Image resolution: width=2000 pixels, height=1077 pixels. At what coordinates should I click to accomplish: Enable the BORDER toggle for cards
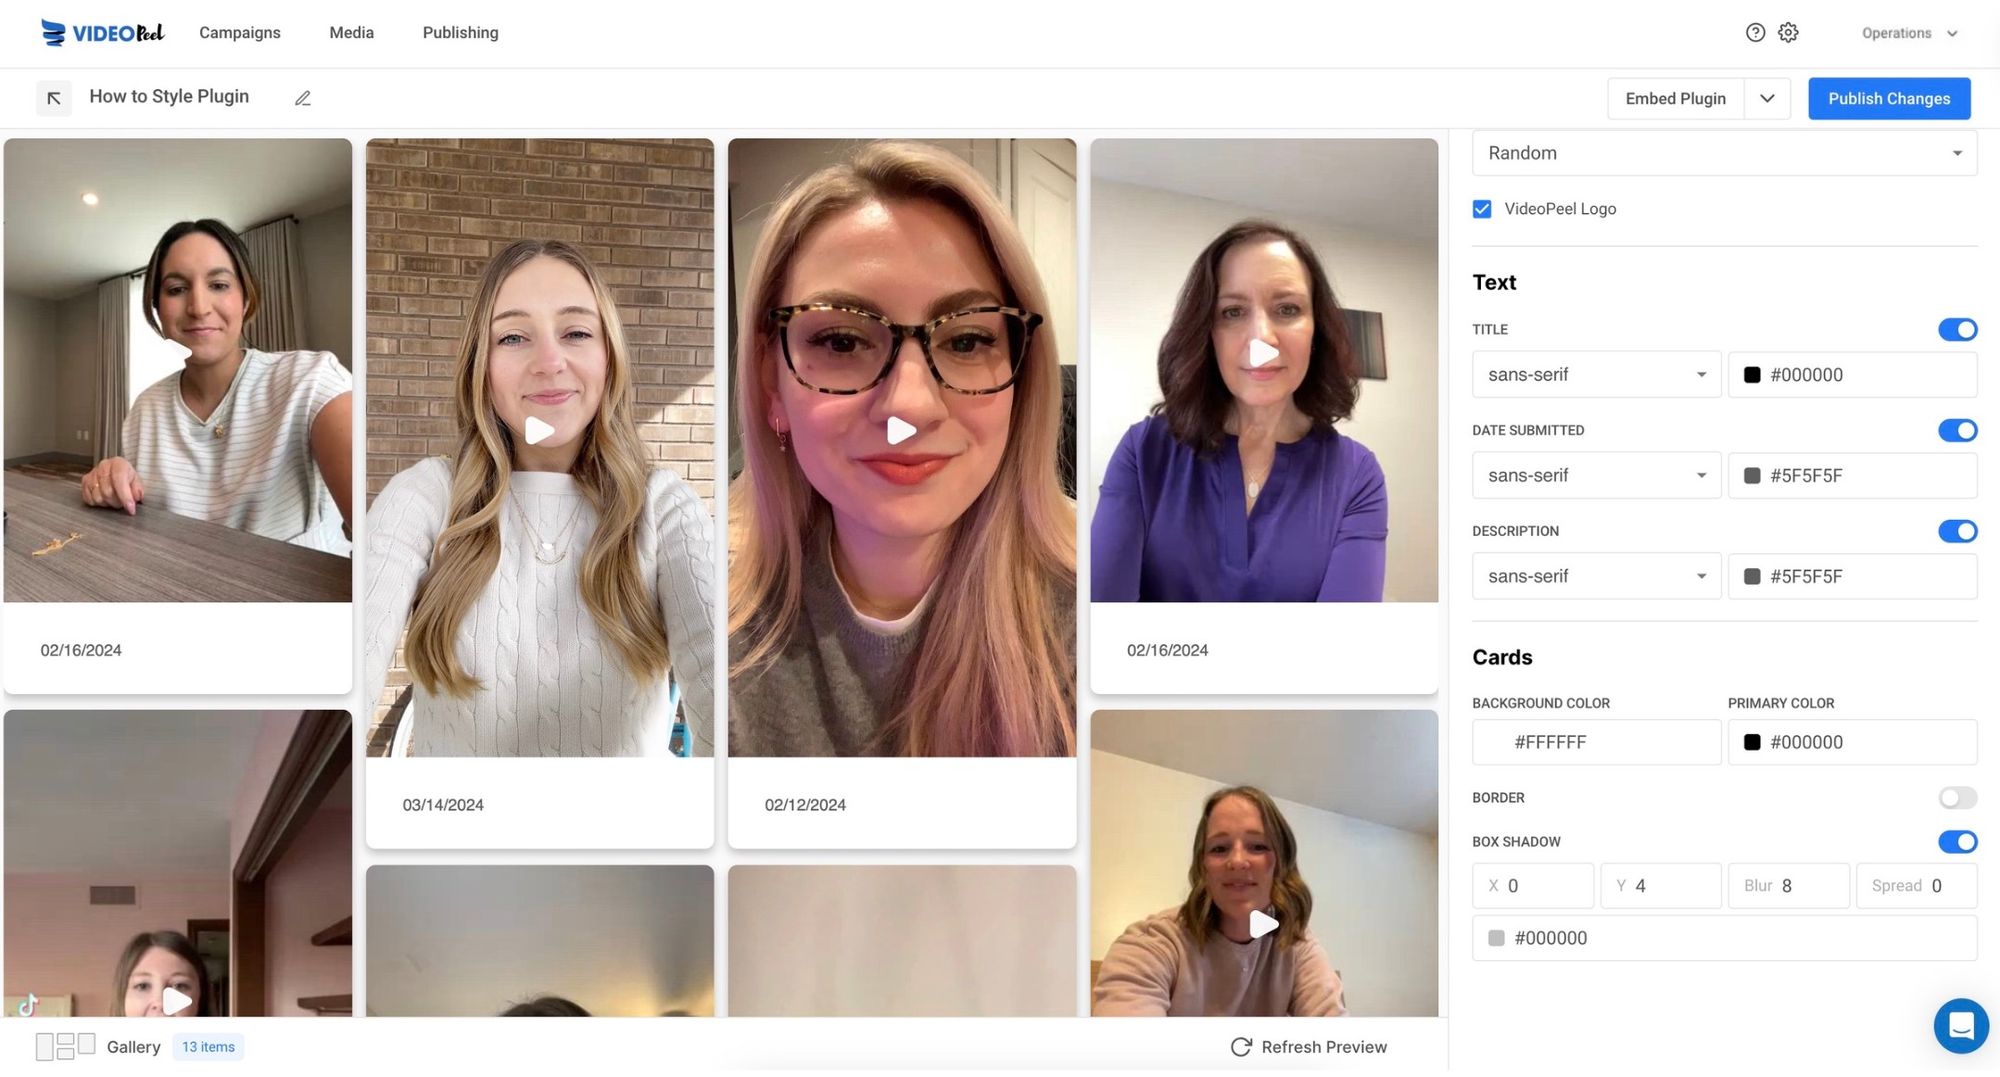pyautogui.click(x=1958, y=798)
